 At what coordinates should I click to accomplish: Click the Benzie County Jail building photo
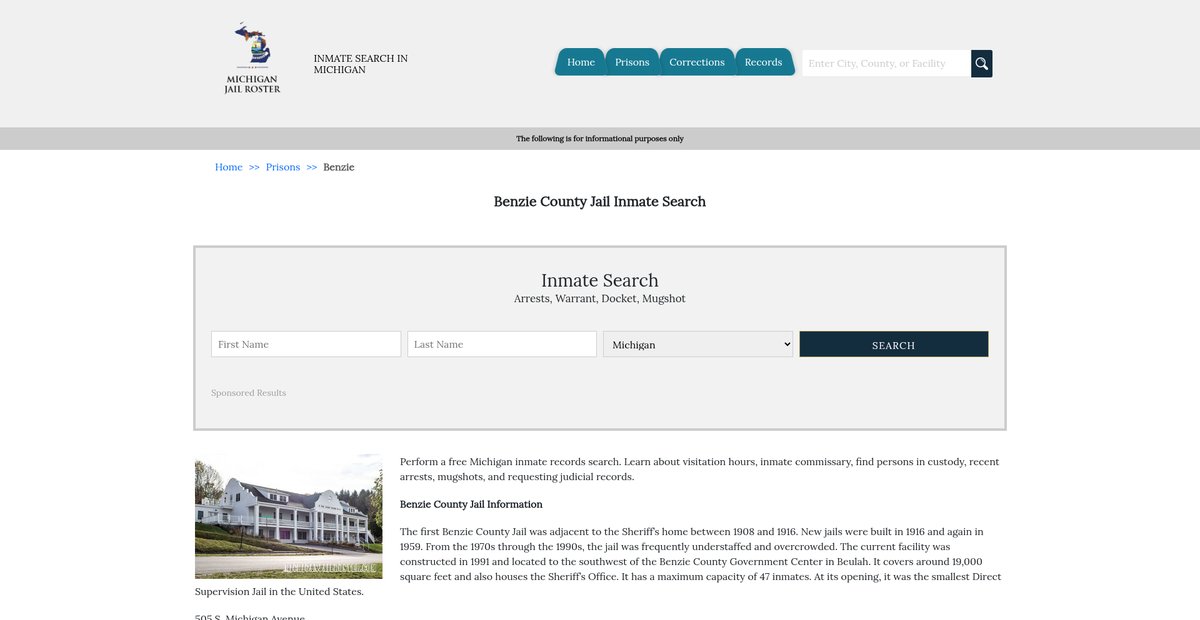pos(288,516)
